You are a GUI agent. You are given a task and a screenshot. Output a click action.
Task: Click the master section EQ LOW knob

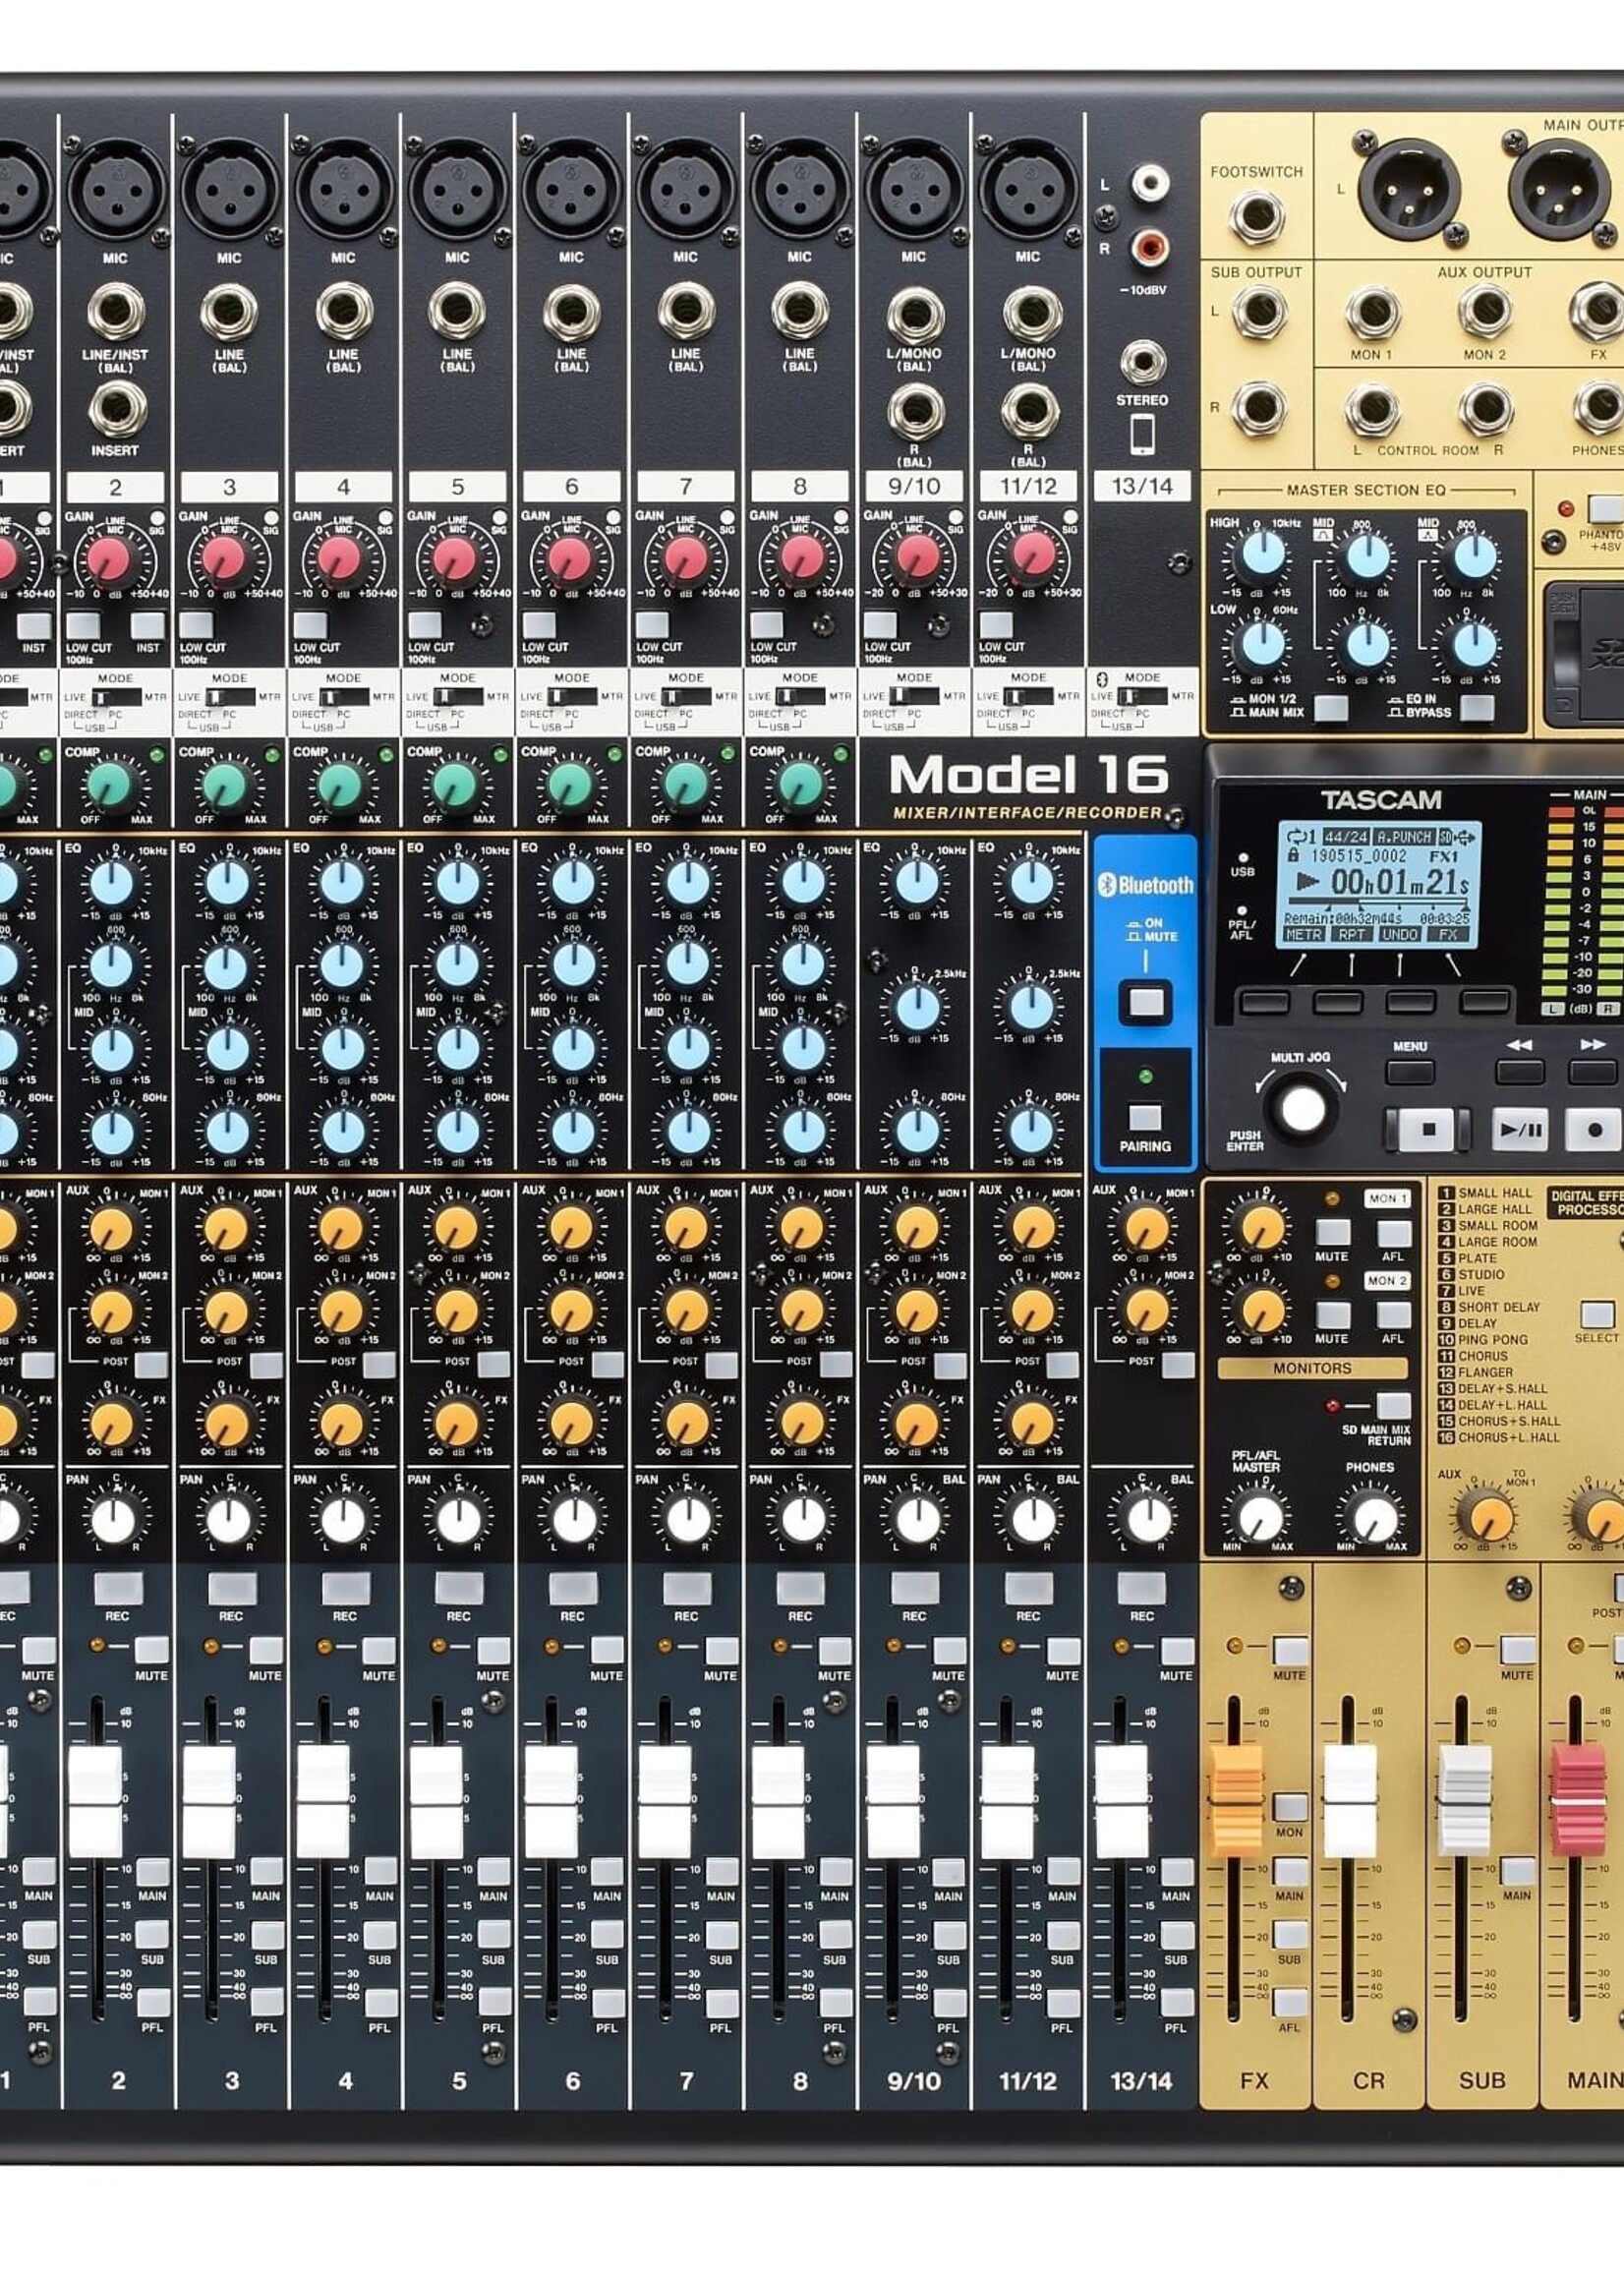(x=1262, y=645)
